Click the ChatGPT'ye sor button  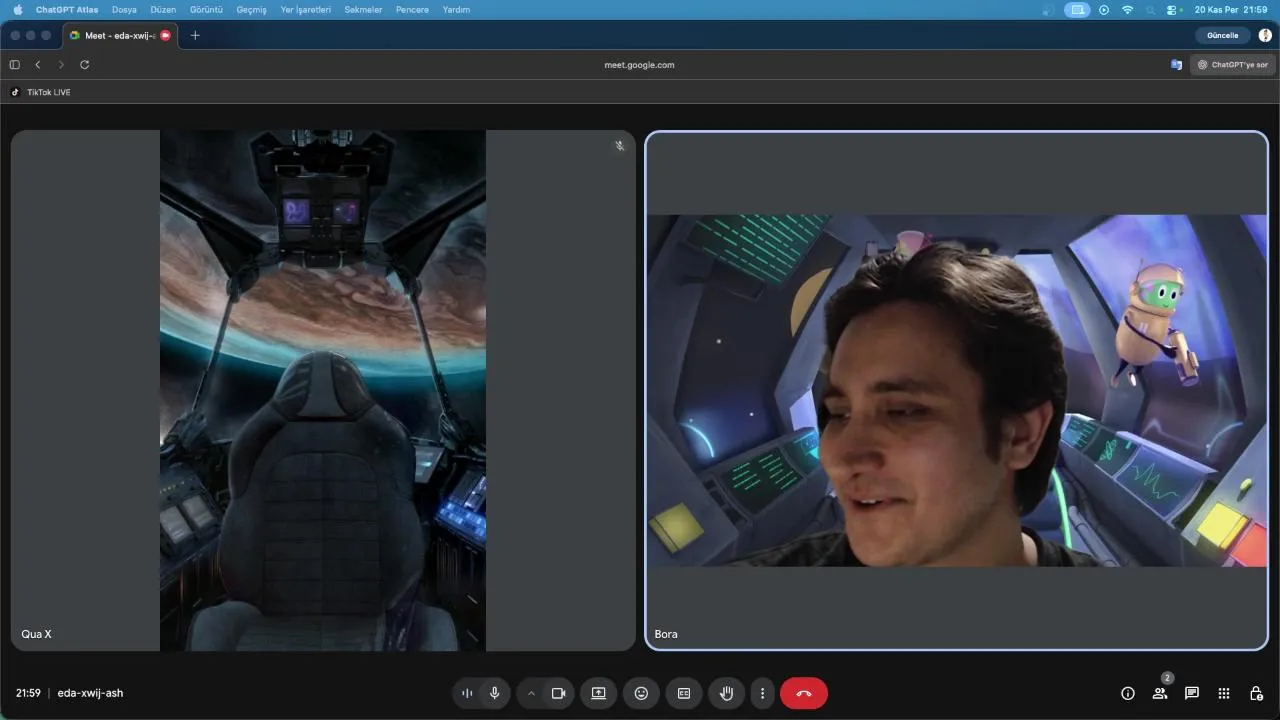[x=1233, y=65]
